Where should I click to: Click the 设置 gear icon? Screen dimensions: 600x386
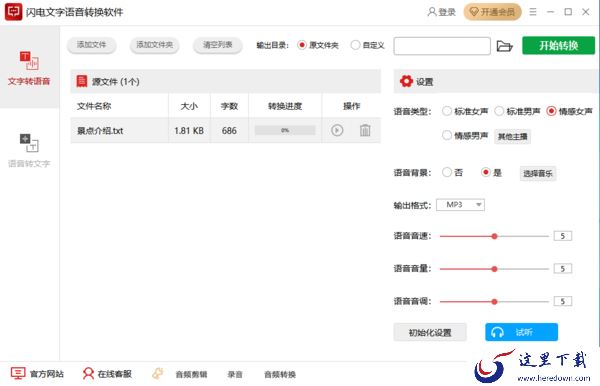tap(406, 81)
